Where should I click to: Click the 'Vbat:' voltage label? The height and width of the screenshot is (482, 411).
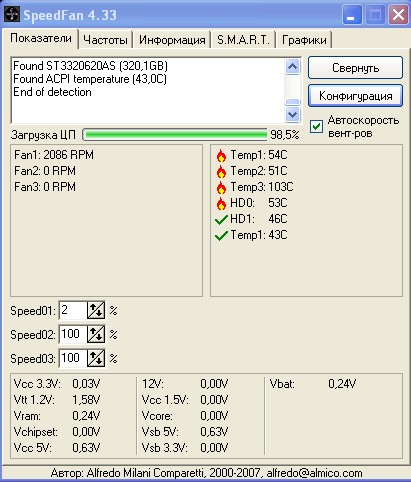(282, 384)
